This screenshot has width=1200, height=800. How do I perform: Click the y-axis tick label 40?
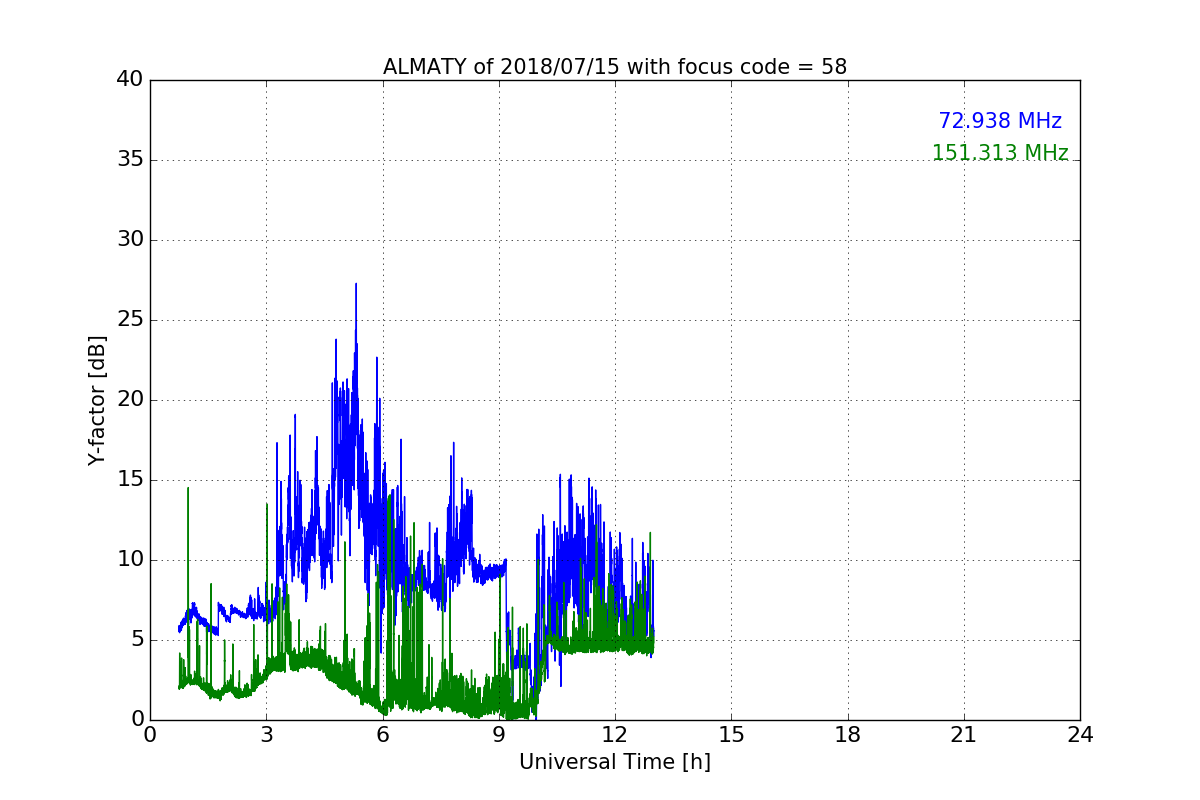[x=130, y=80]
